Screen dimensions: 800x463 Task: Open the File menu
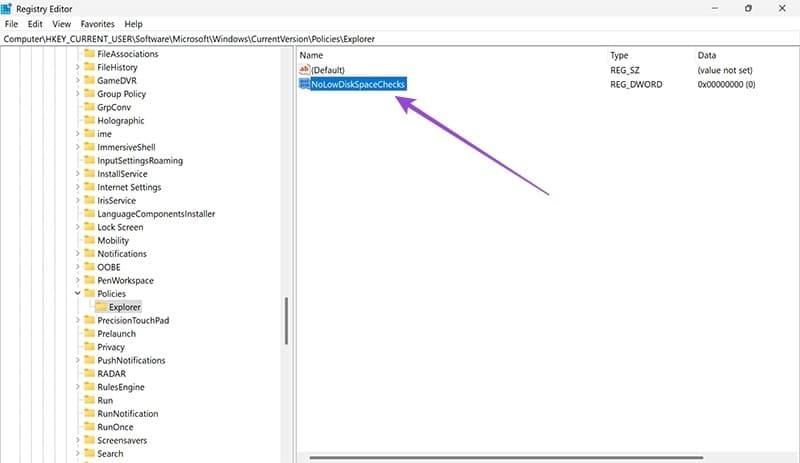(x=13, y=23)
